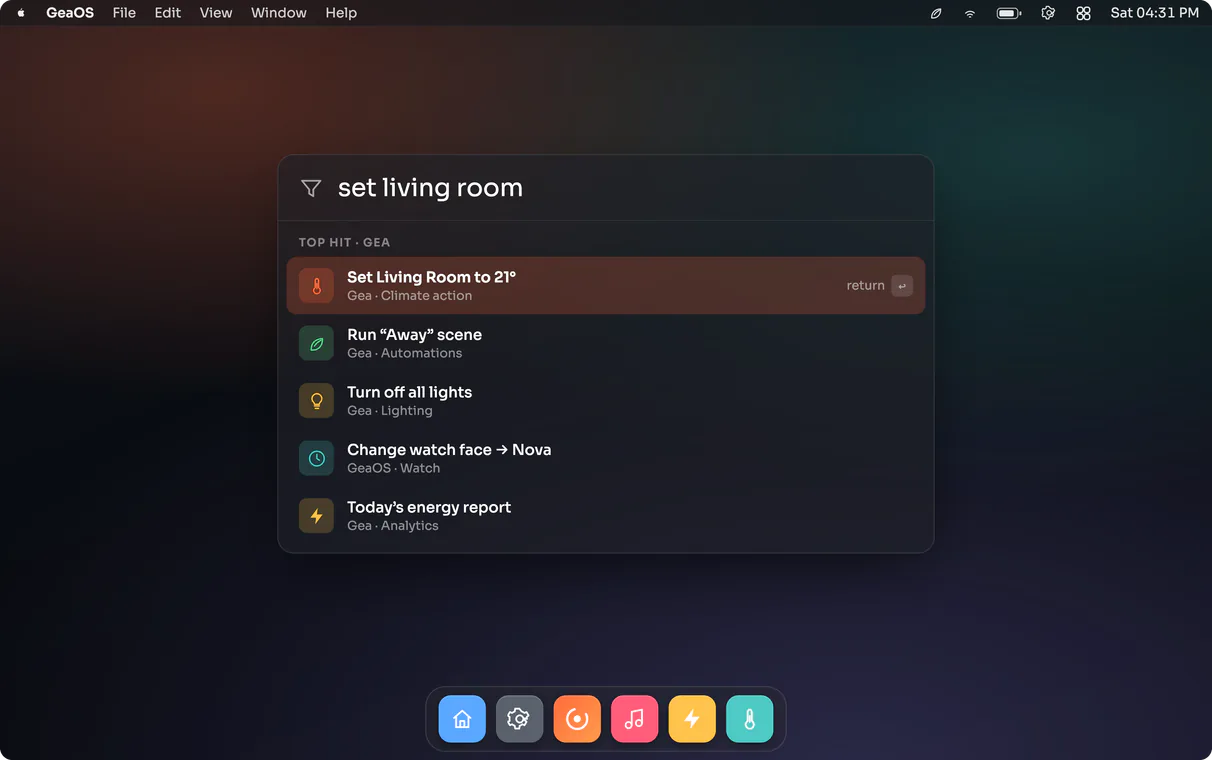The image size is (1212, 760).
Task: Click the thermometer icon of Climate action
Action: 316,286
